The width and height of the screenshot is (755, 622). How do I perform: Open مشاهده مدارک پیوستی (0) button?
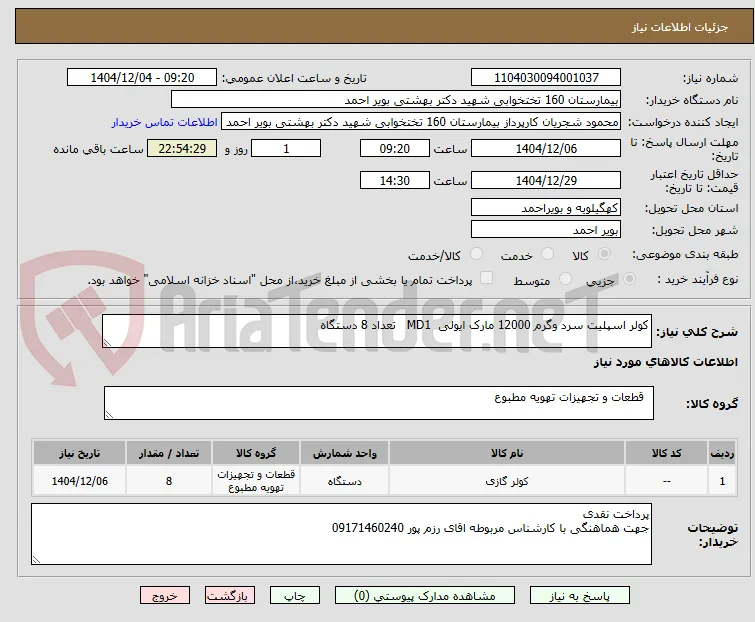click(425, 596)
